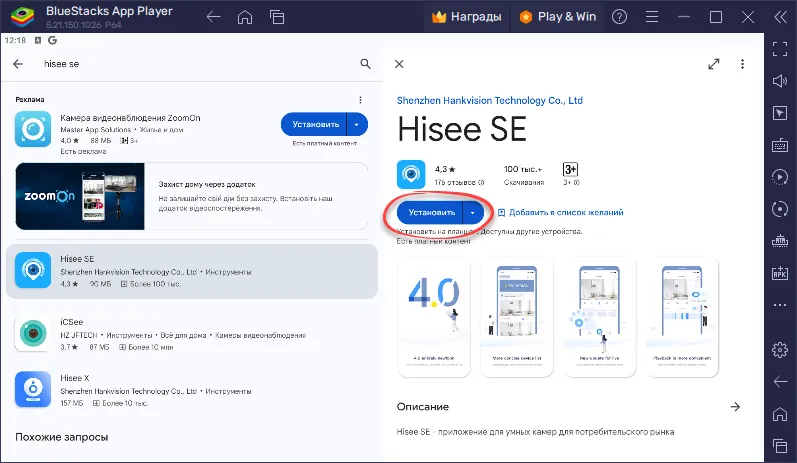Open the BlueStacks hamburger menu
The width and height of the screenshot is (797, 463).
pyautogui.click(x=652, y=17)
